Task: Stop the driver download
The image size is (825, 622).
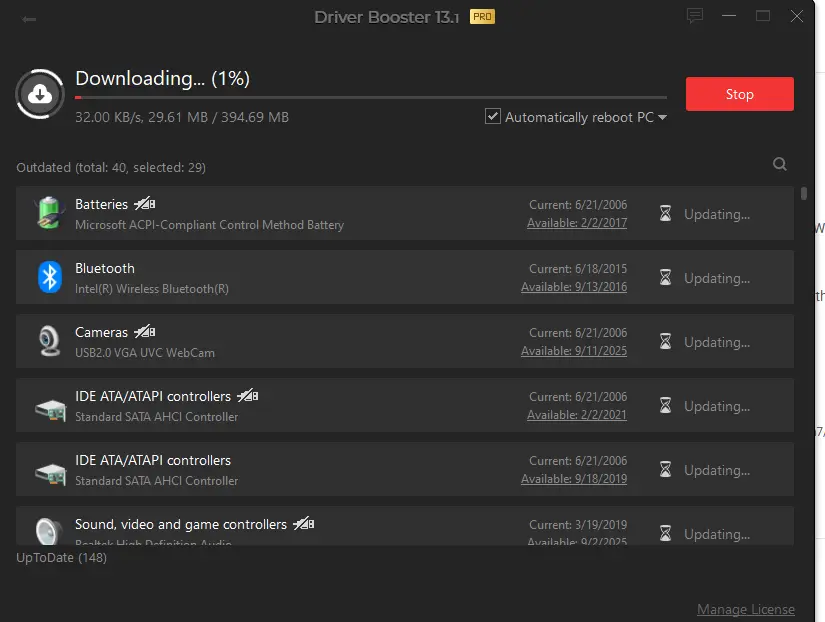Action: click(x=739, y=94)
